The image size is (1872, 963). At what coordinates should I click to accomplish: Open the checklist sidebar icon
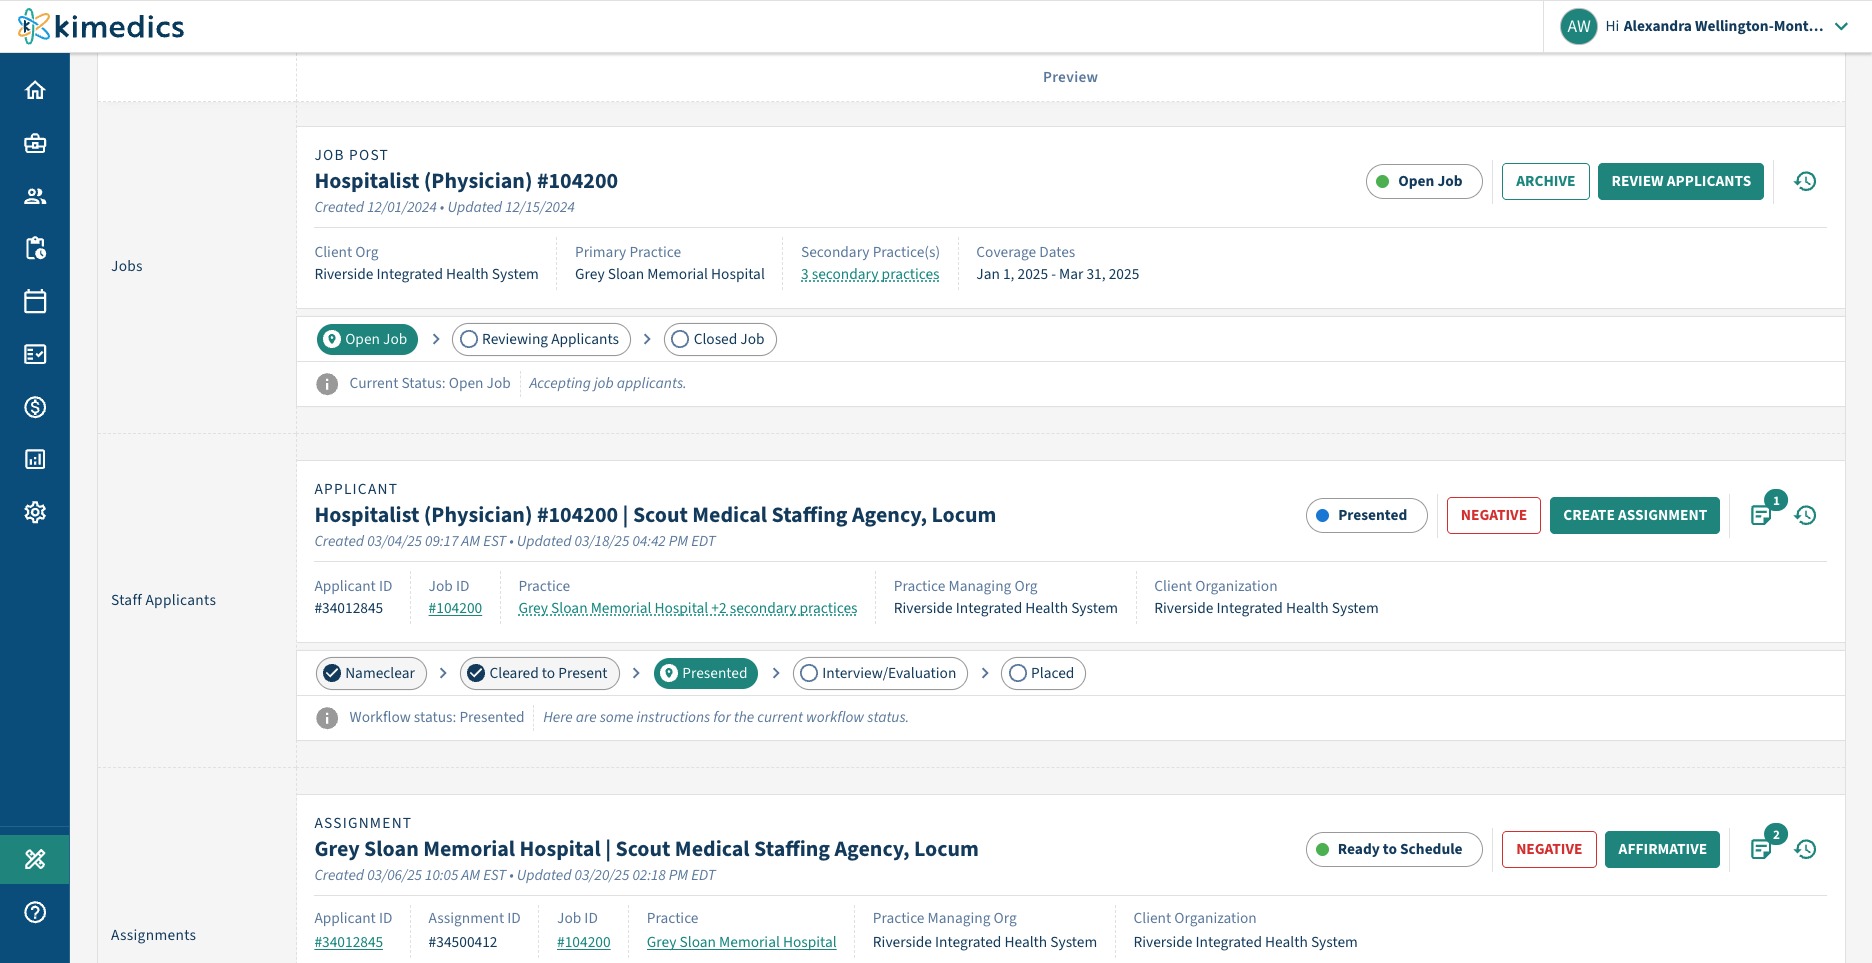[35, 354]
